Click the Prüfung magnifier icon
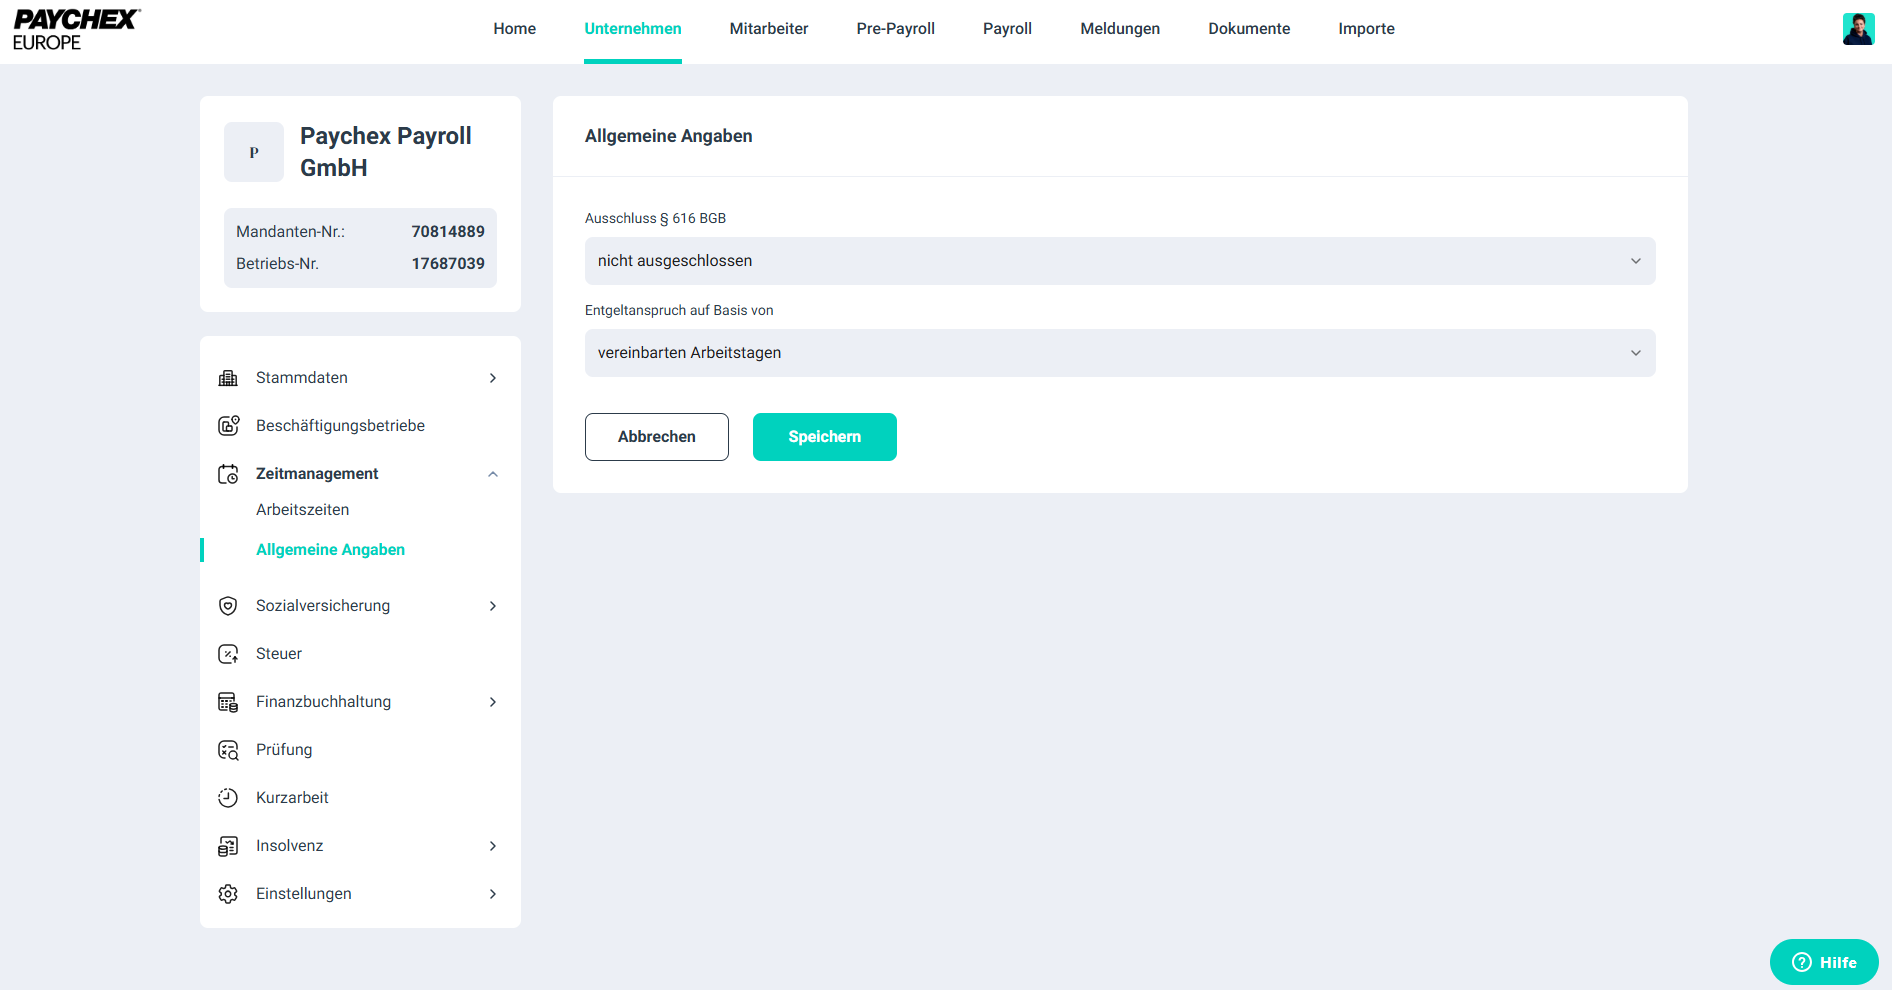The height and width of the screenshot is (990, 1892). pos(228,750)
